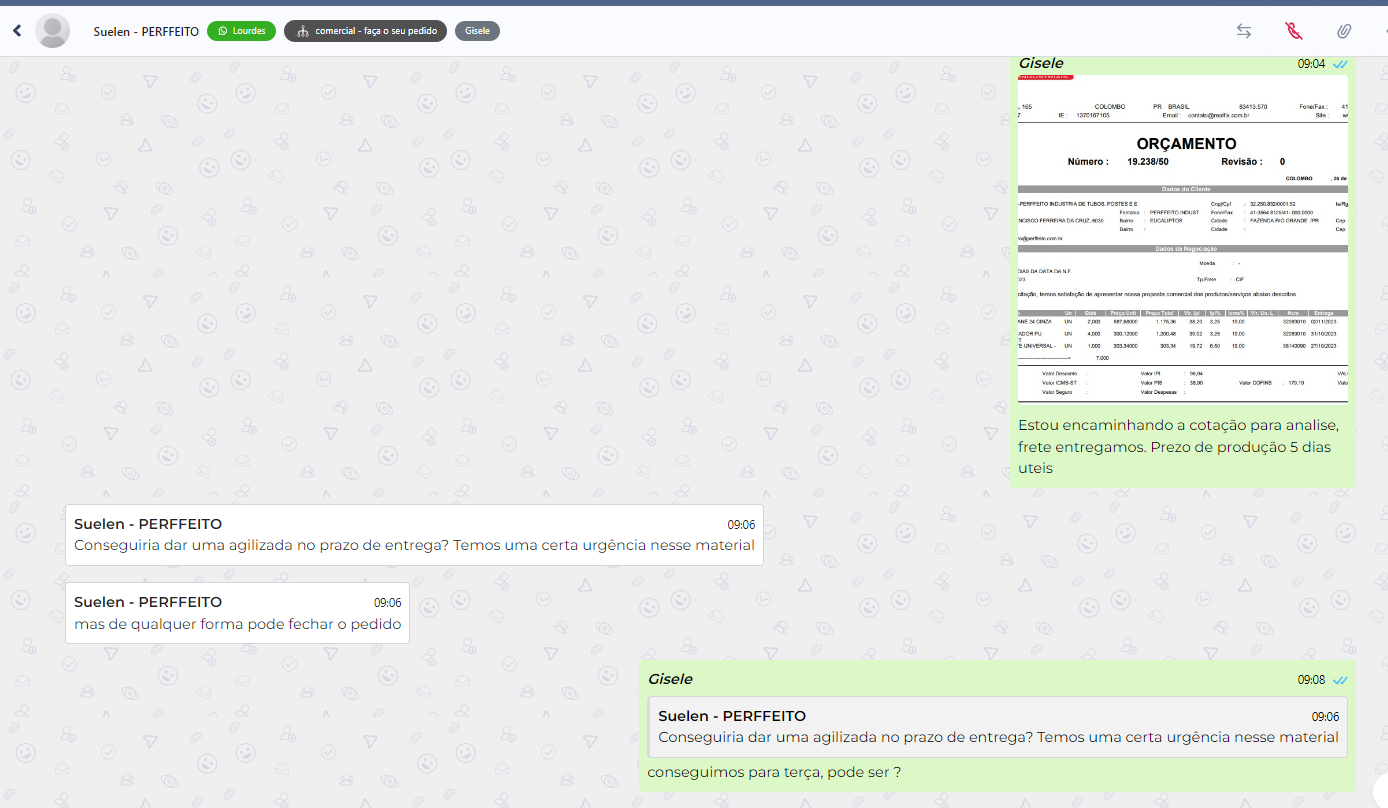1388x808 pixels.
Task: Click the Suelen - PERFFEITO contact name in header
Action: (146, 31)
